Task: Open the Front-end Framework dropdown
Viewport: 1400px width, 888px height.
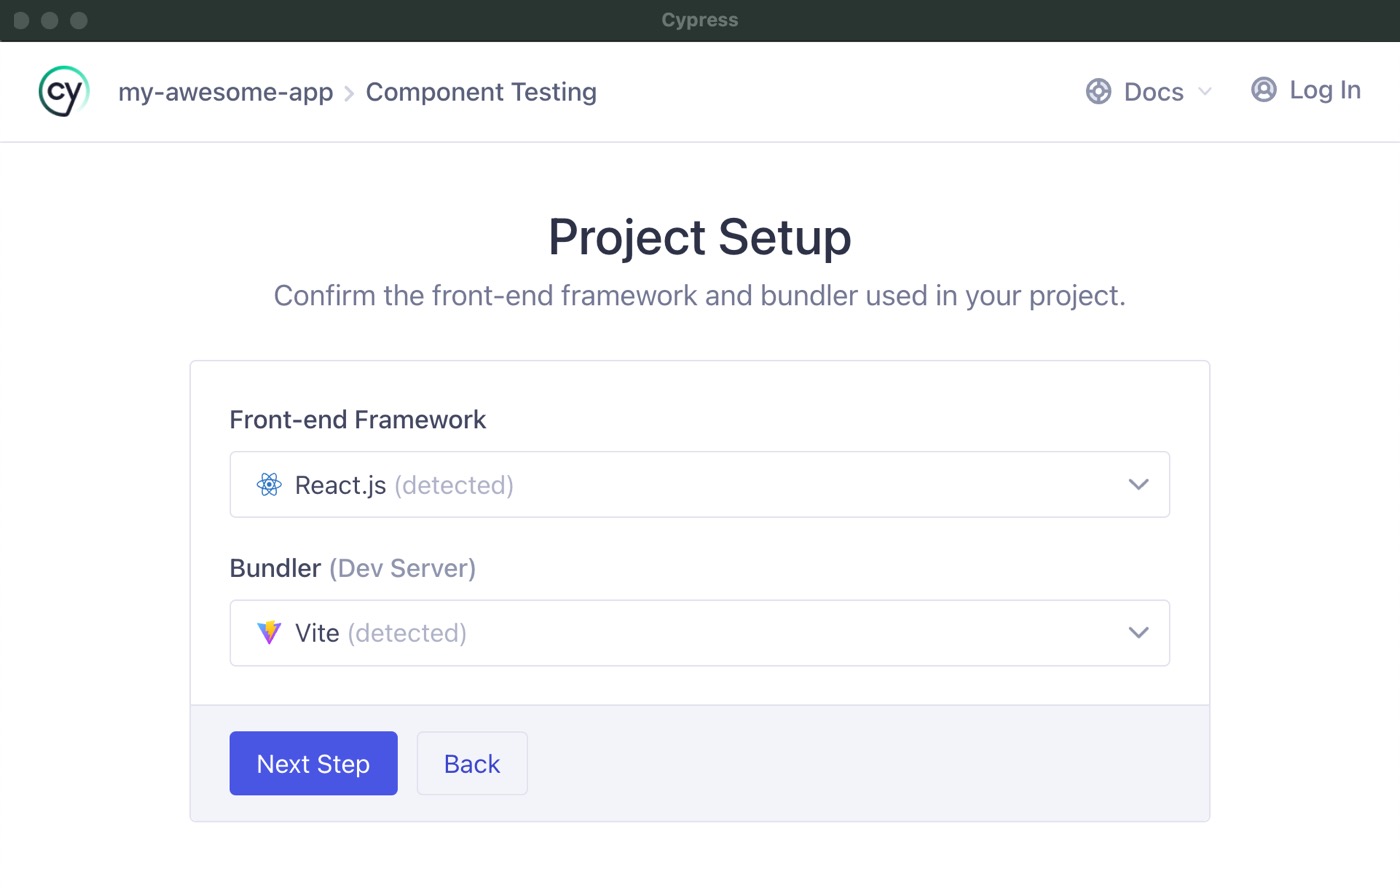Action: click(x=700, y=484)
